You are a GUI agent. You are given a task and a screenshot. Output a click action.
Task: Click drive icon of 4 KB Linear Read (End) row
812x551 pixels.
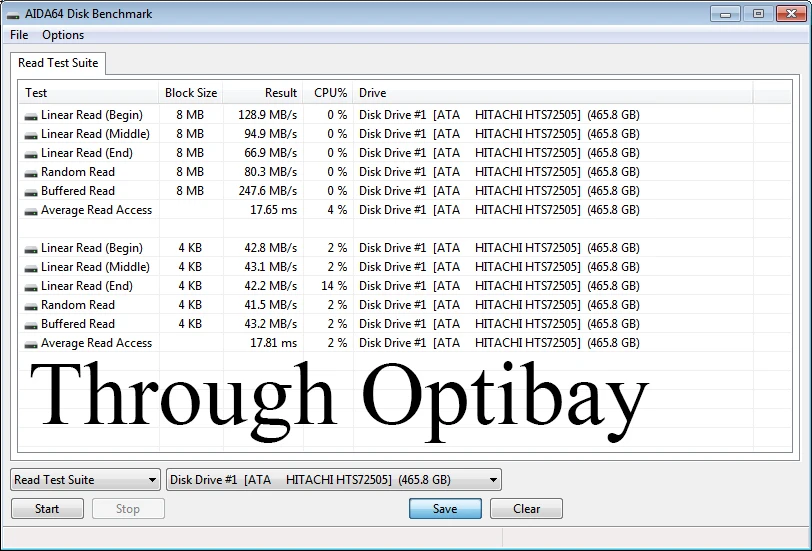(31, 287)
